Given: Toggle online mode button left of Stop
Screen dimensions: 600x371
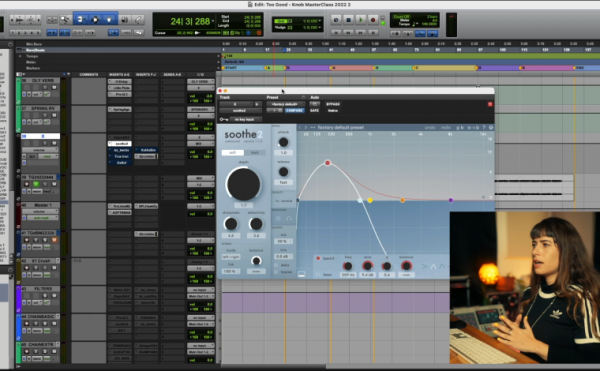Looking at the screenshot, I should click(x=336, y=20).
